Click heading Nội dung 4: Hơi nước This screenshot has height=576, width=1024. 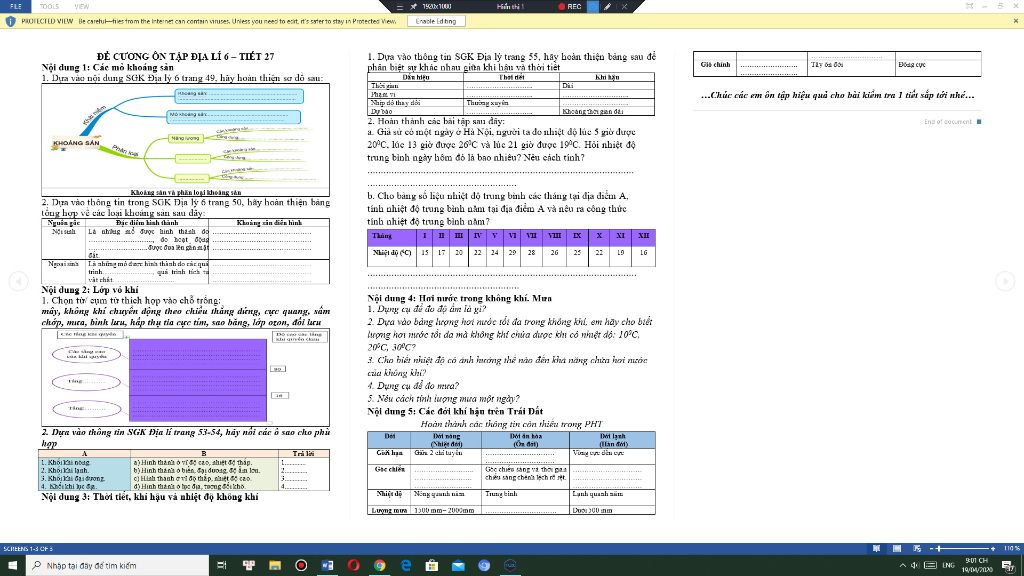click(460, 298)
